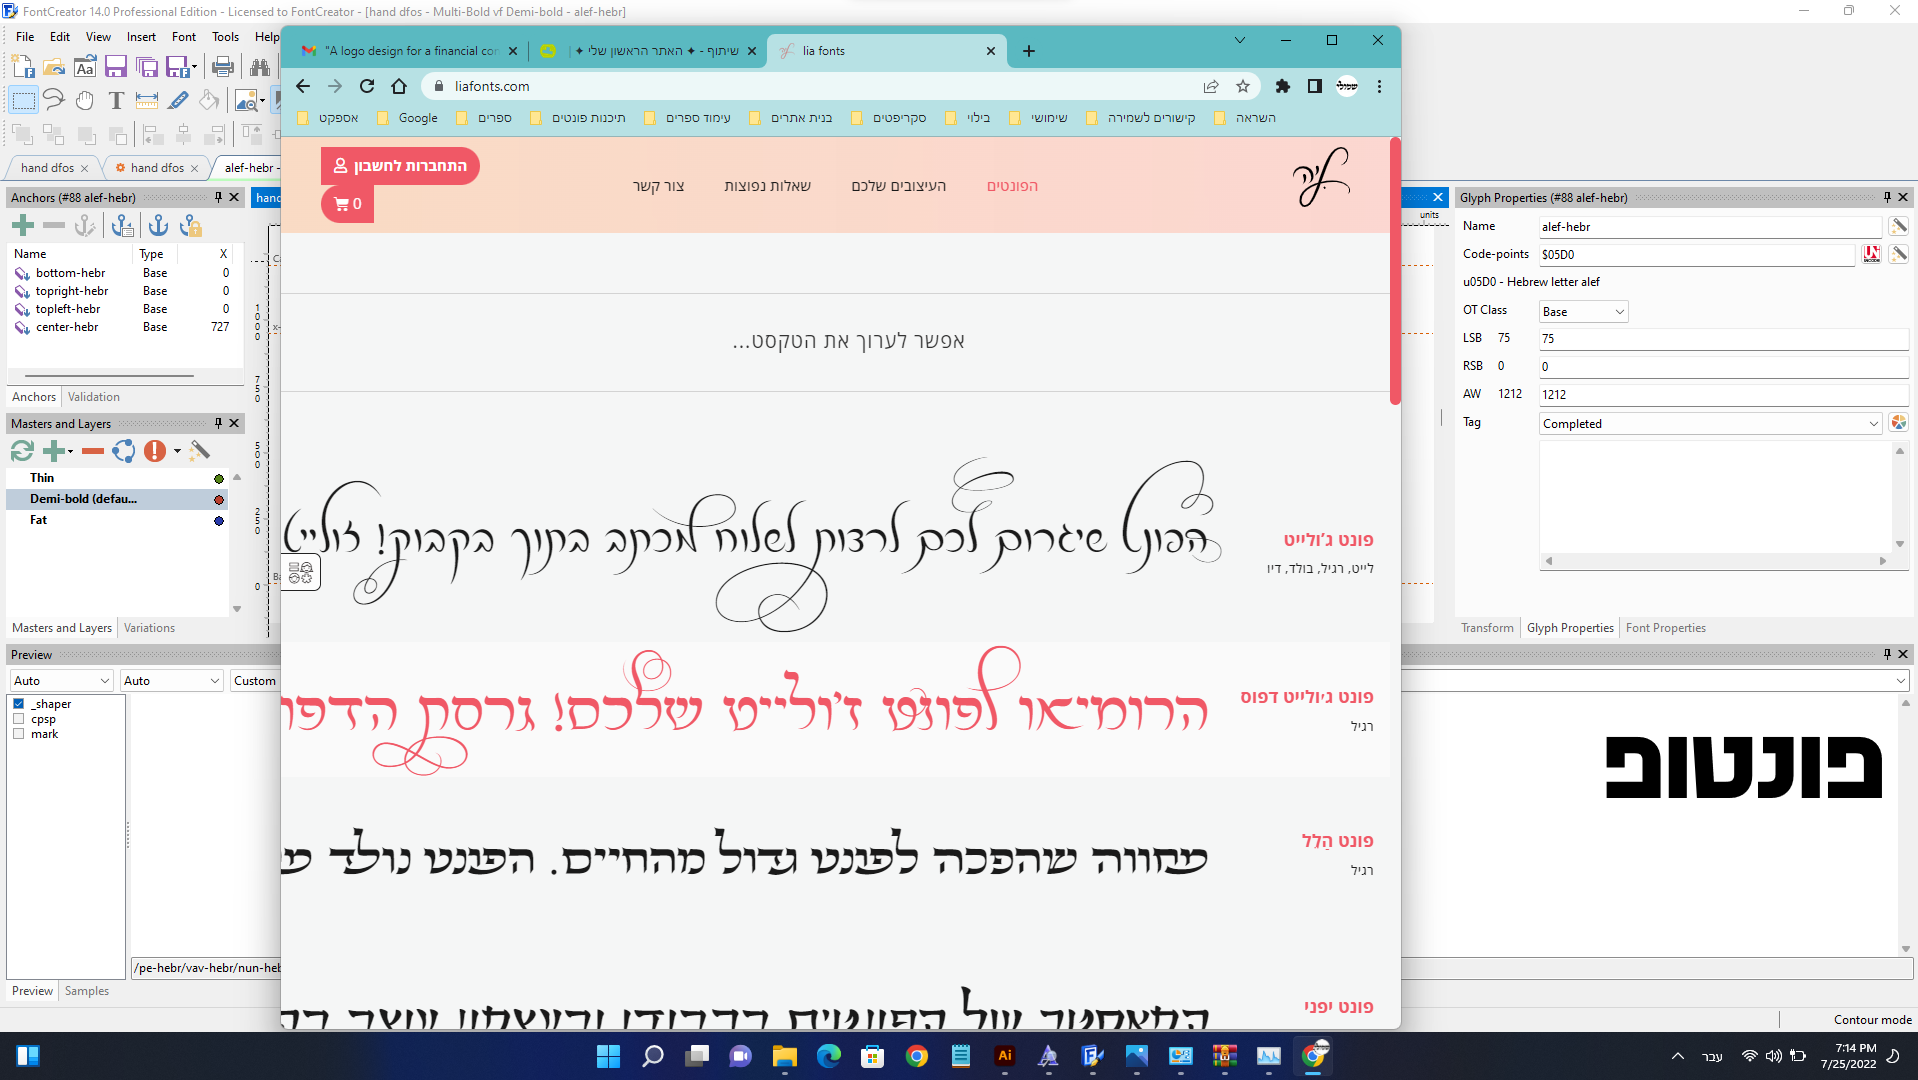The height and width of the screenshot is (1080, 1918).
Task: Click the pink account login button
Action: 400,166
